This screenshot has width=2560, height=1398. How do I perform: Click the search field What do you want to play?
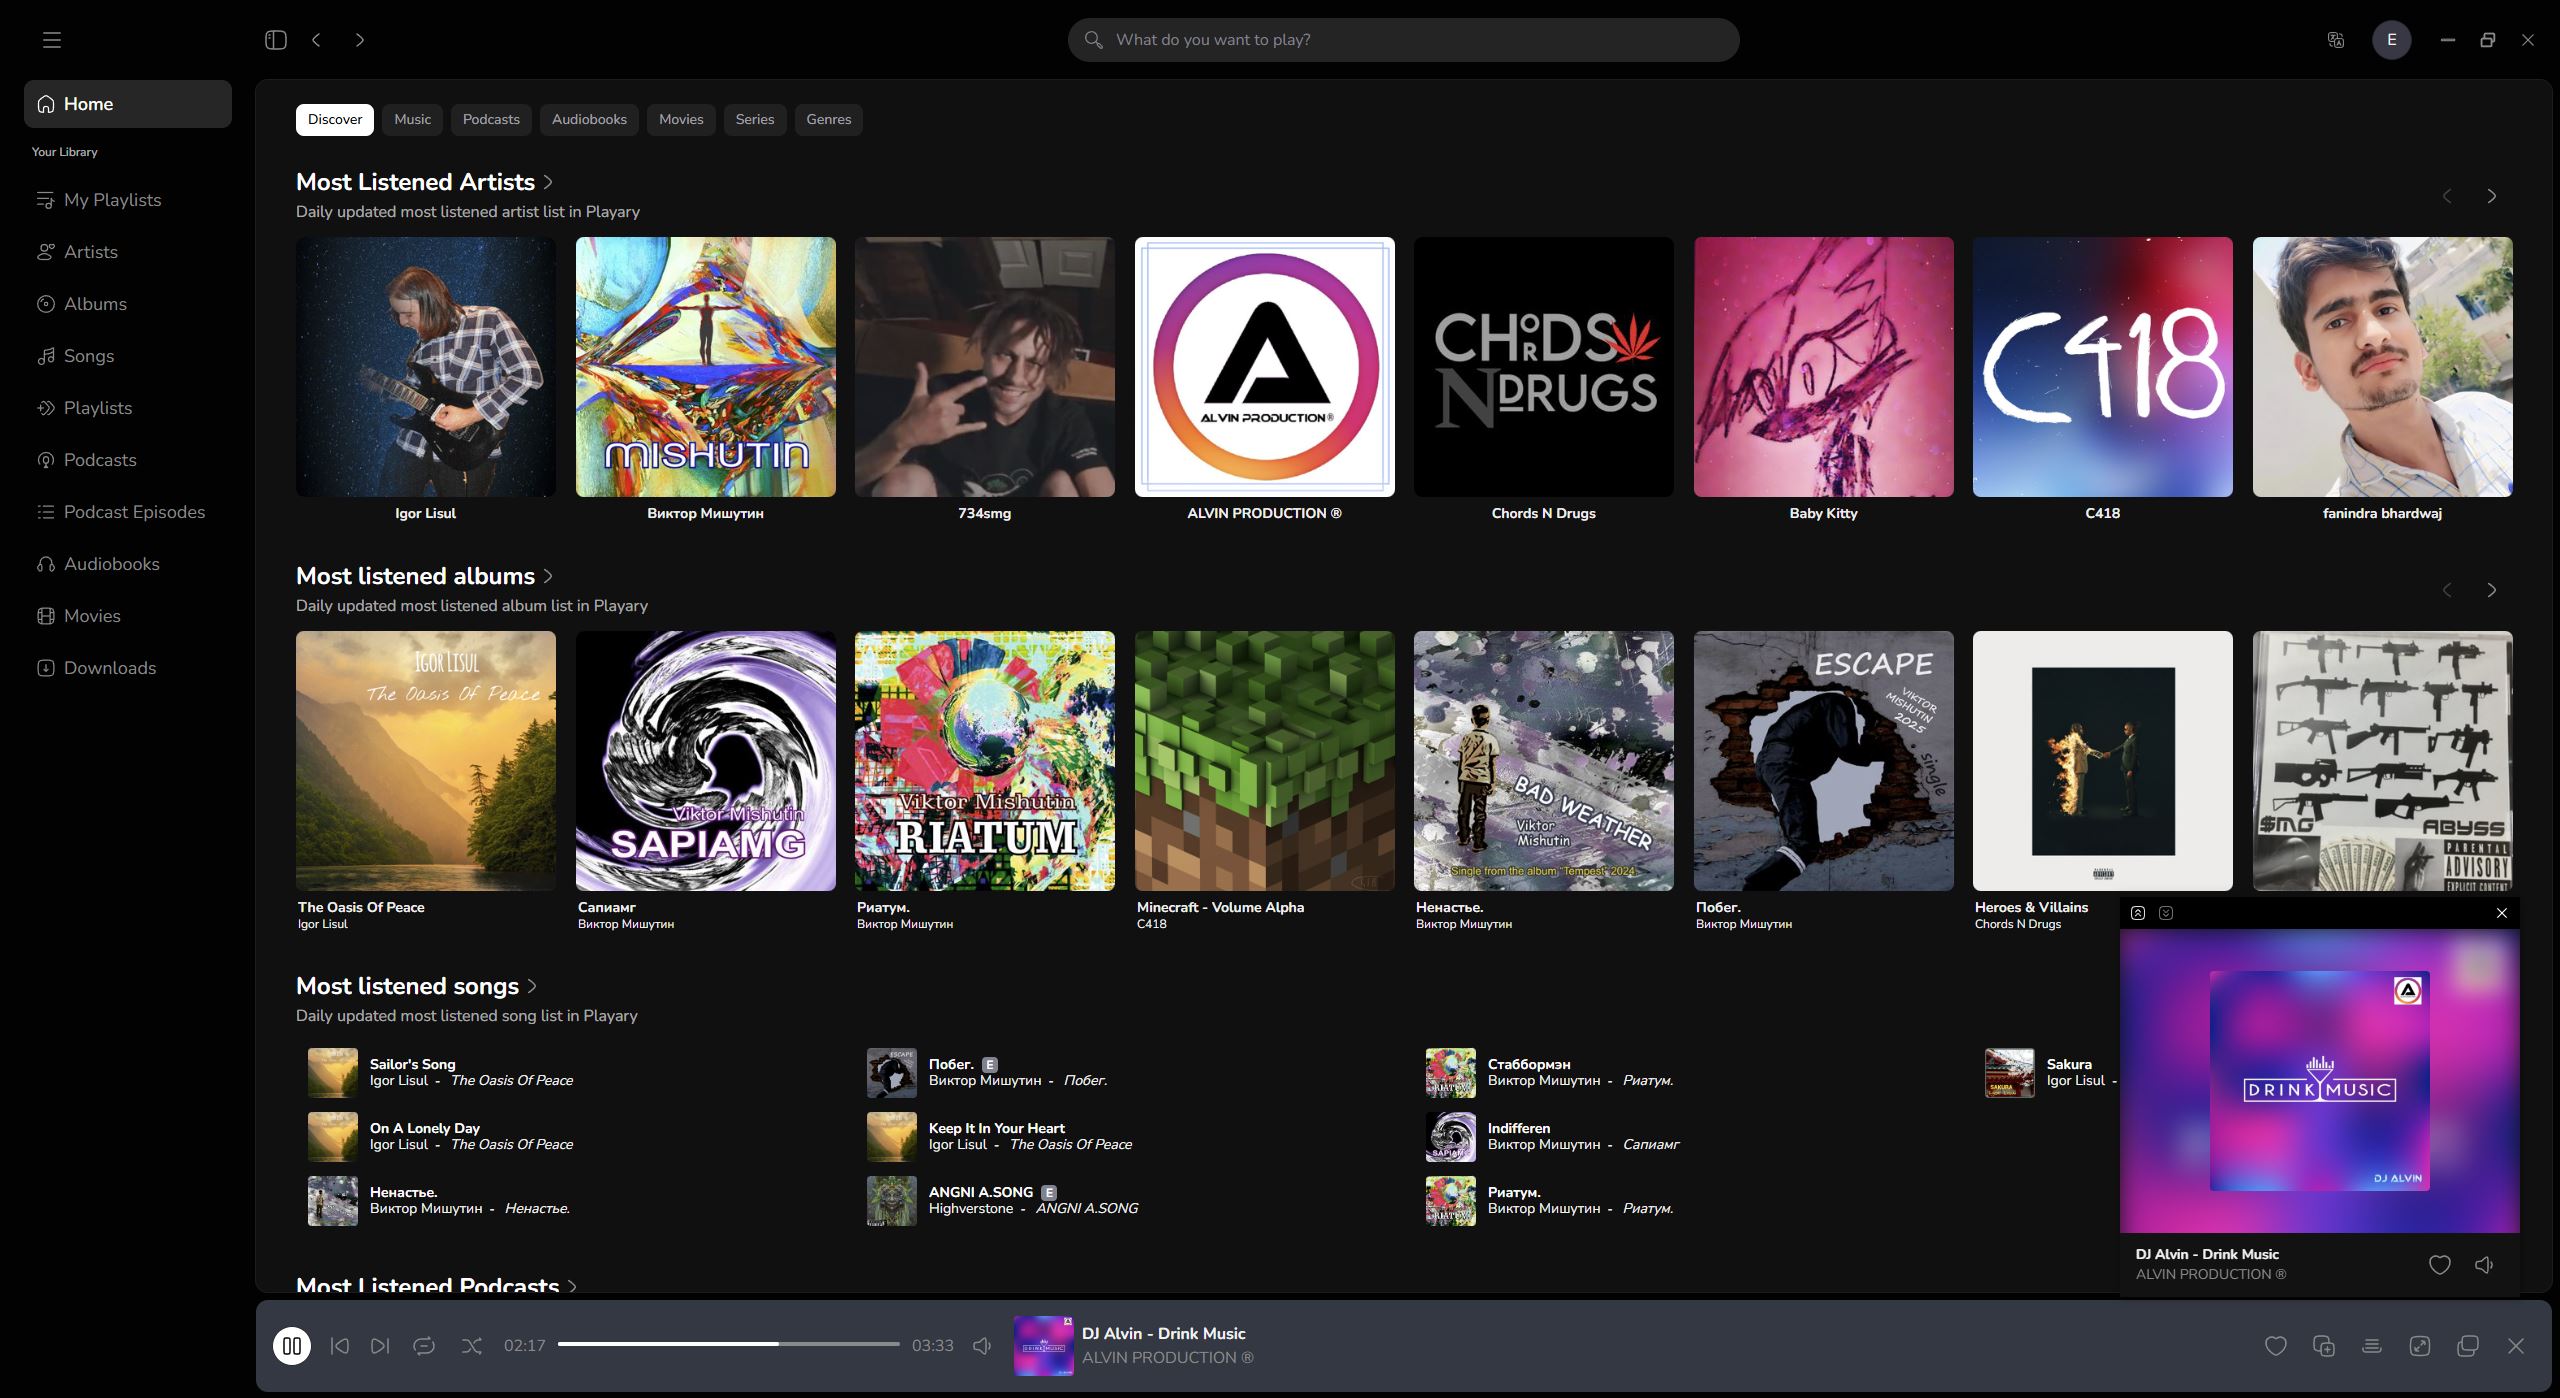[1404, 40]
